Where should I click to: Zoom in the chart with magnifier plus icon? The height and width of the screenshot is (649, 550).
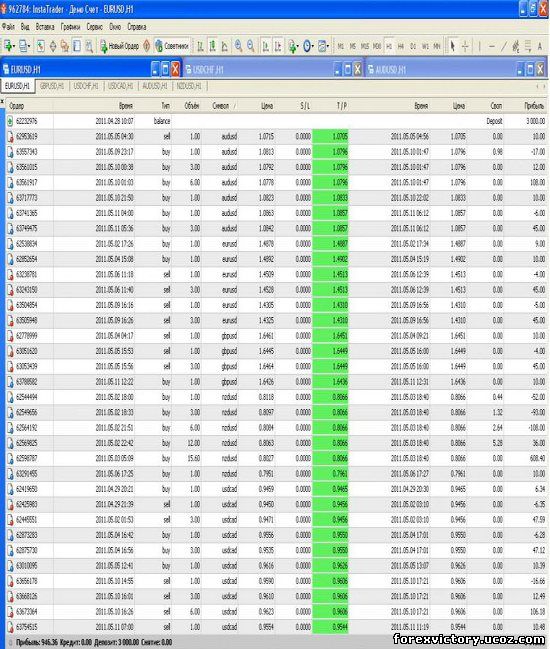click(x=238, y=46)
